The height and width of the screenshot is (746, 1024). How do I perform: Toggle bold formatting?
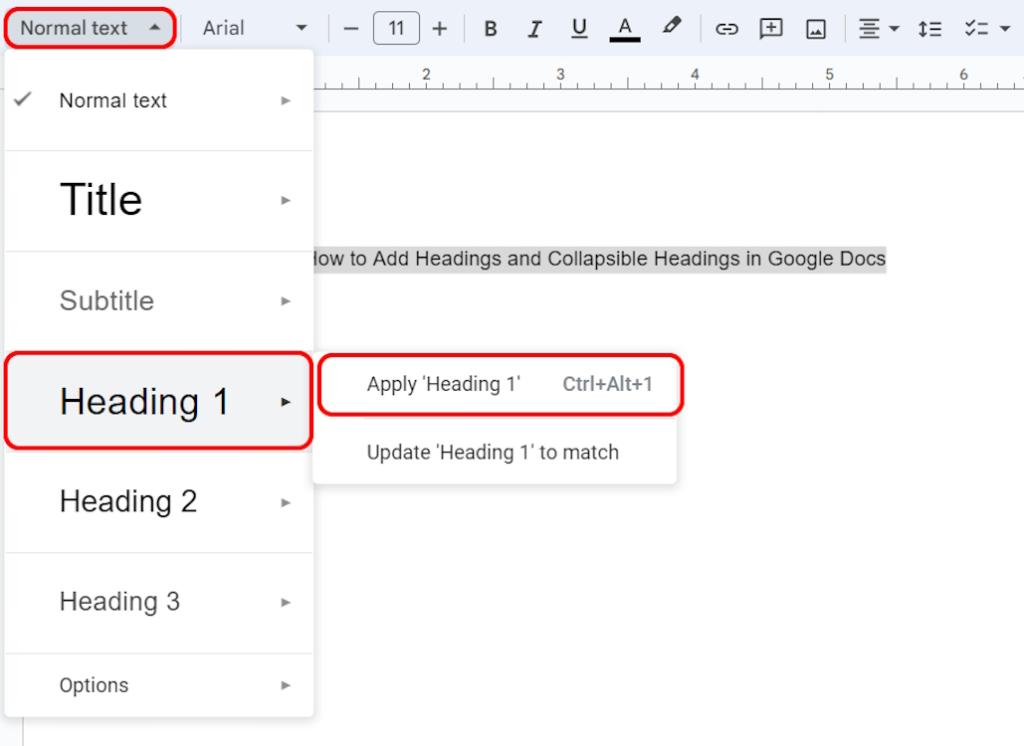[x=490, y=28]
